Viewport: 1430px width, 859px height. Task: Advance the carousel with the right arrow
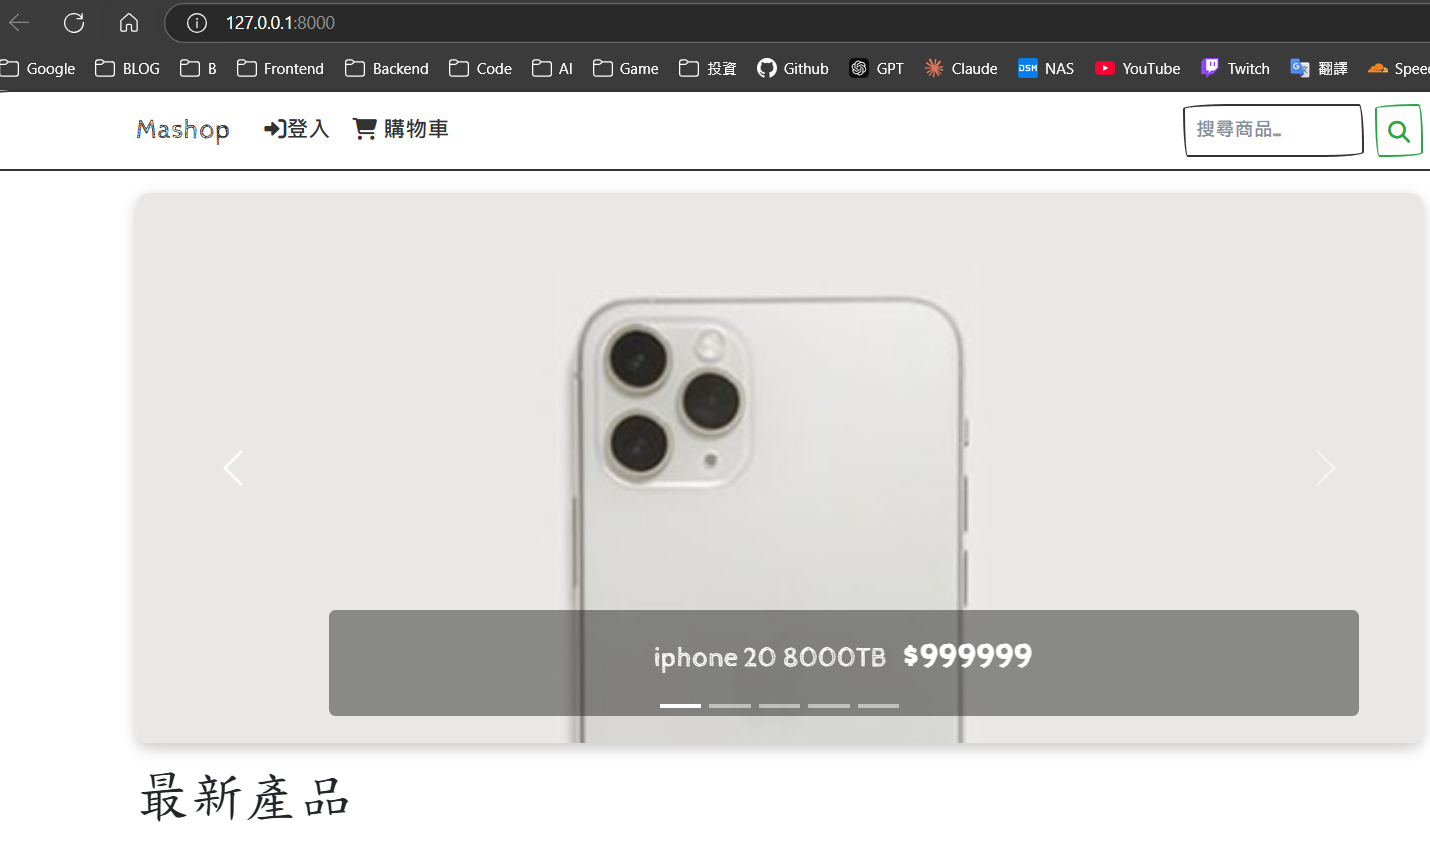tap(1326, 467)
